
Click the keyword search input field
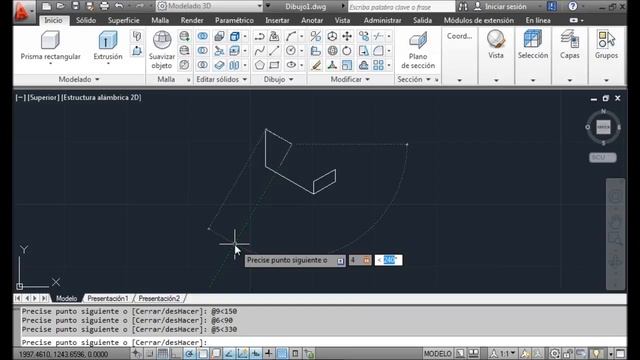tap(401, 7)
